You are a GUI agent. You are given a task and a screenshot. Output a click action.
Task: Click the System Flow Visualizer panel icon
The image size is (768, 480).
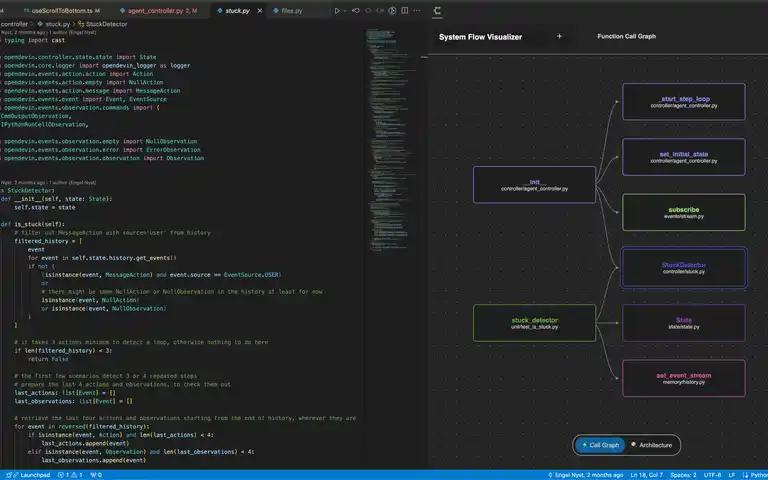tap(437, 10)
